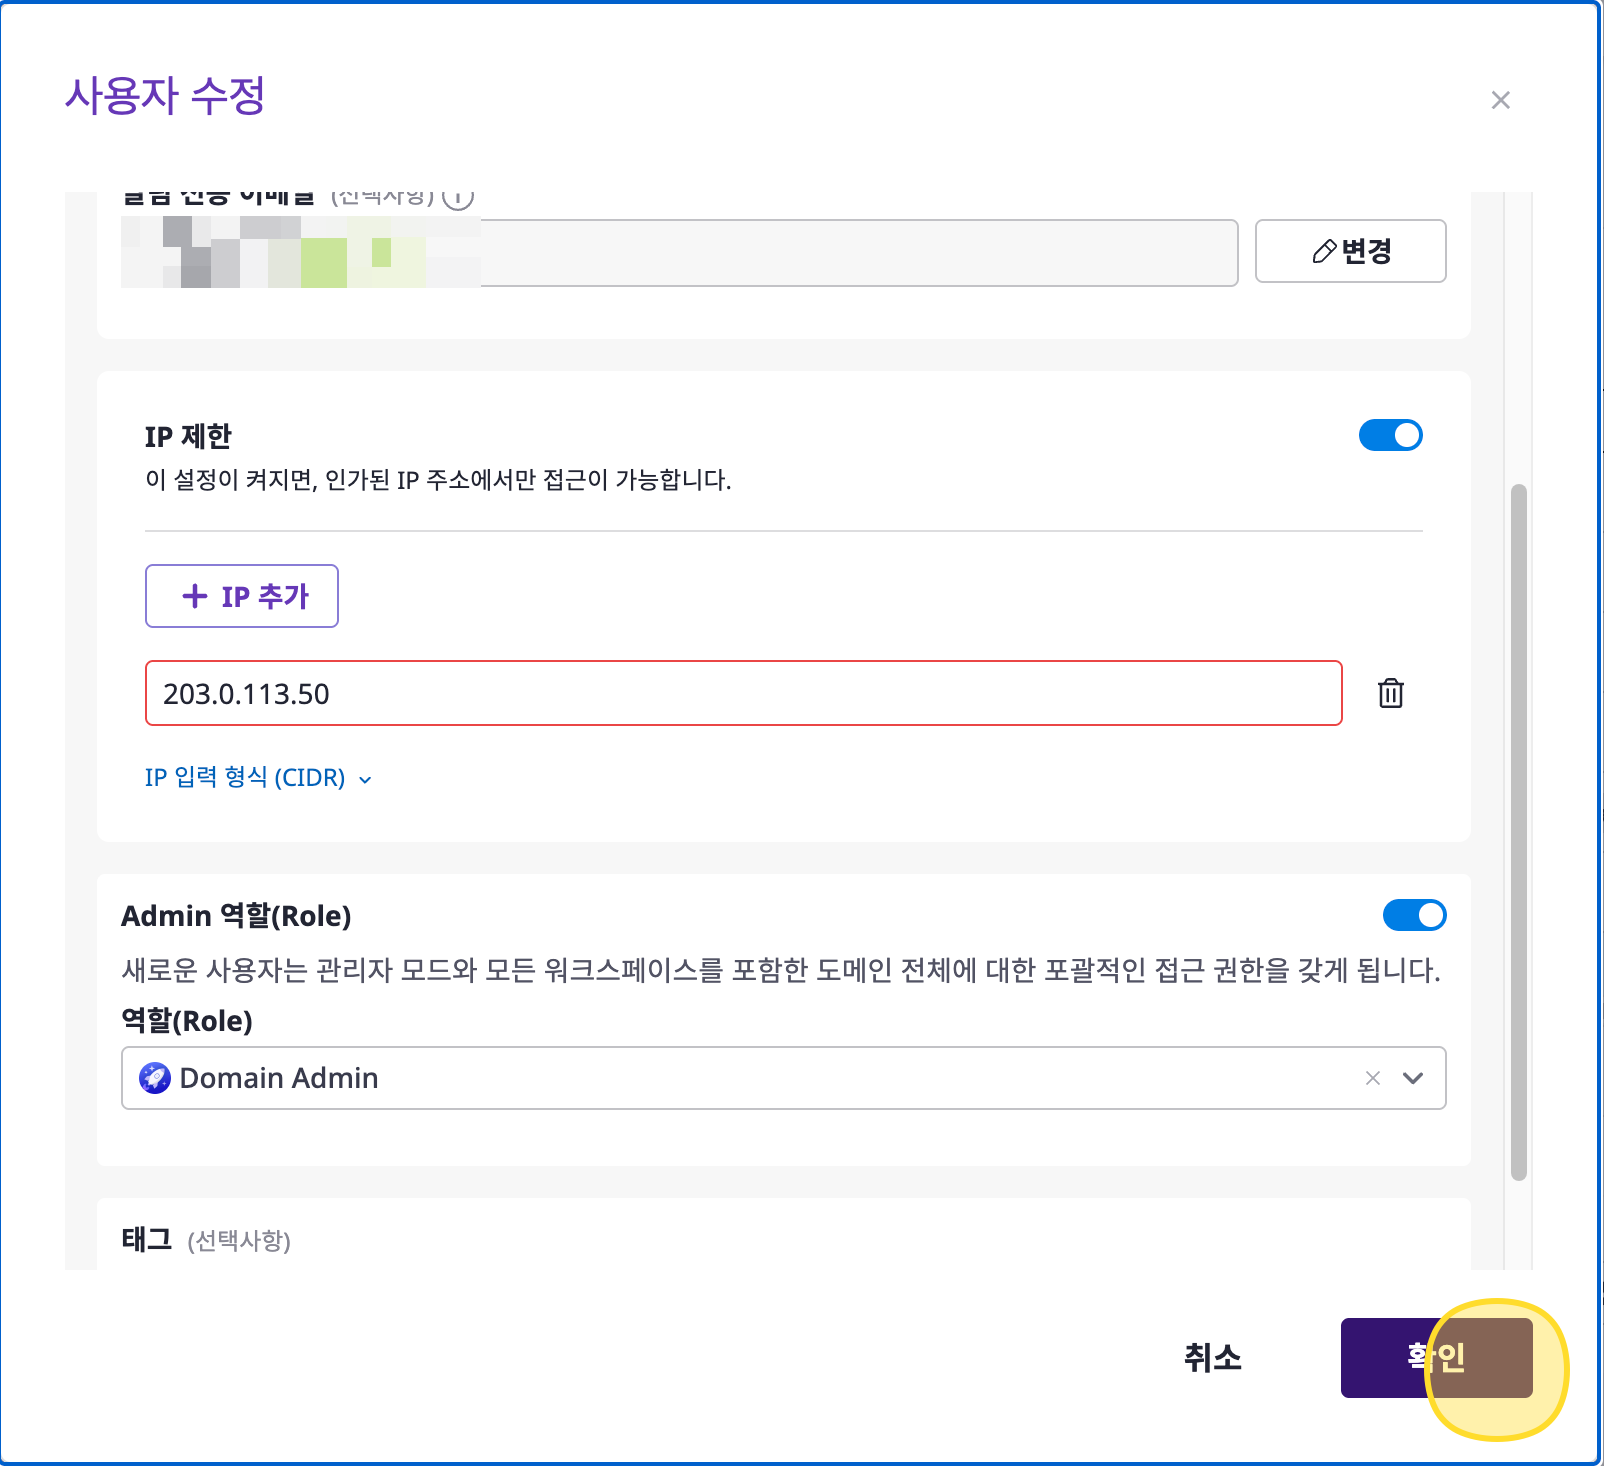Screen dimensions: 1604x1466
Task: Expand IP 입력 형식 (CIDR) help
Action: (x=258, y=778)
